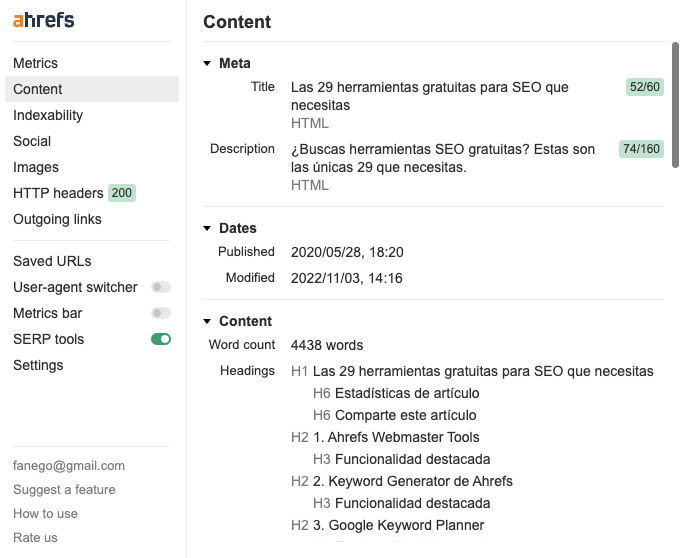Open Suggest a feature link
Screen dimensions: 683x558
(x=64, y=490)
